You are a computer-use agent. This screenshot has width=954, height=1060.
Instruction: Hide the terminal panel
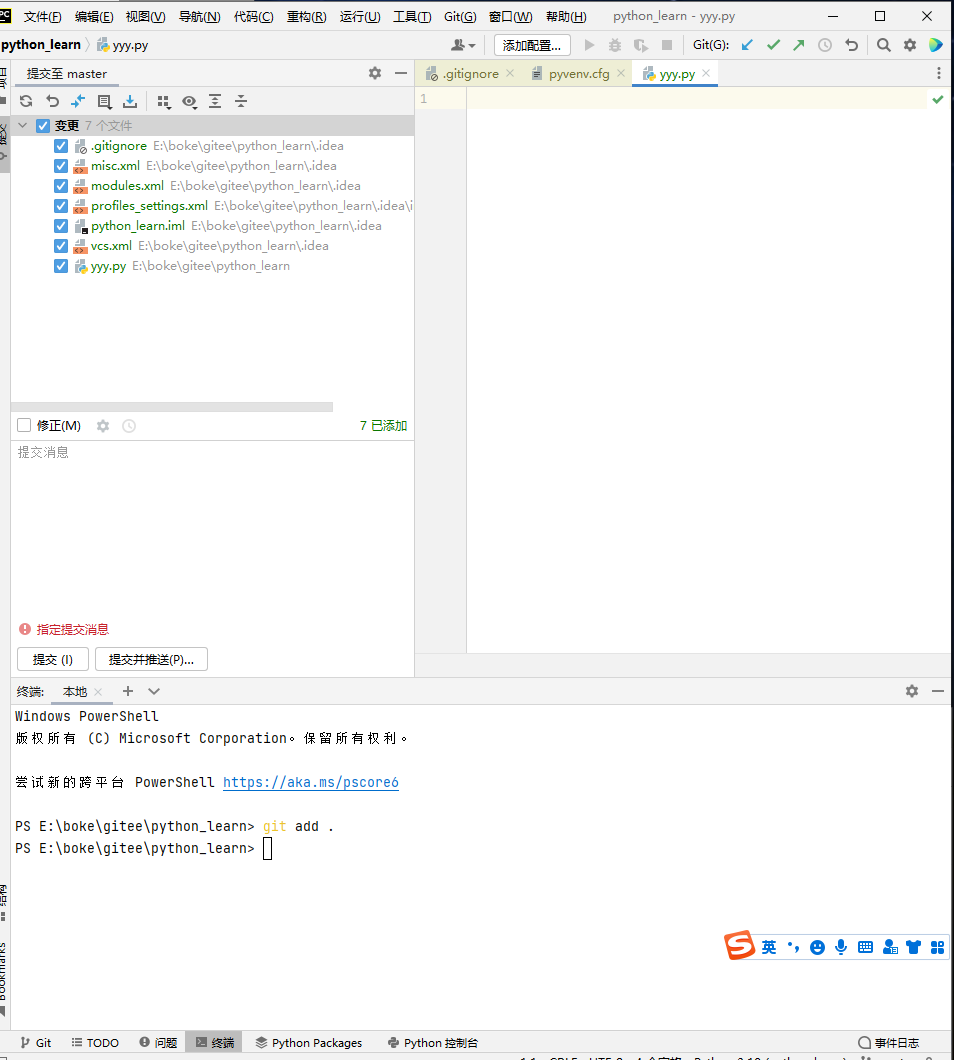coord(938,691)
